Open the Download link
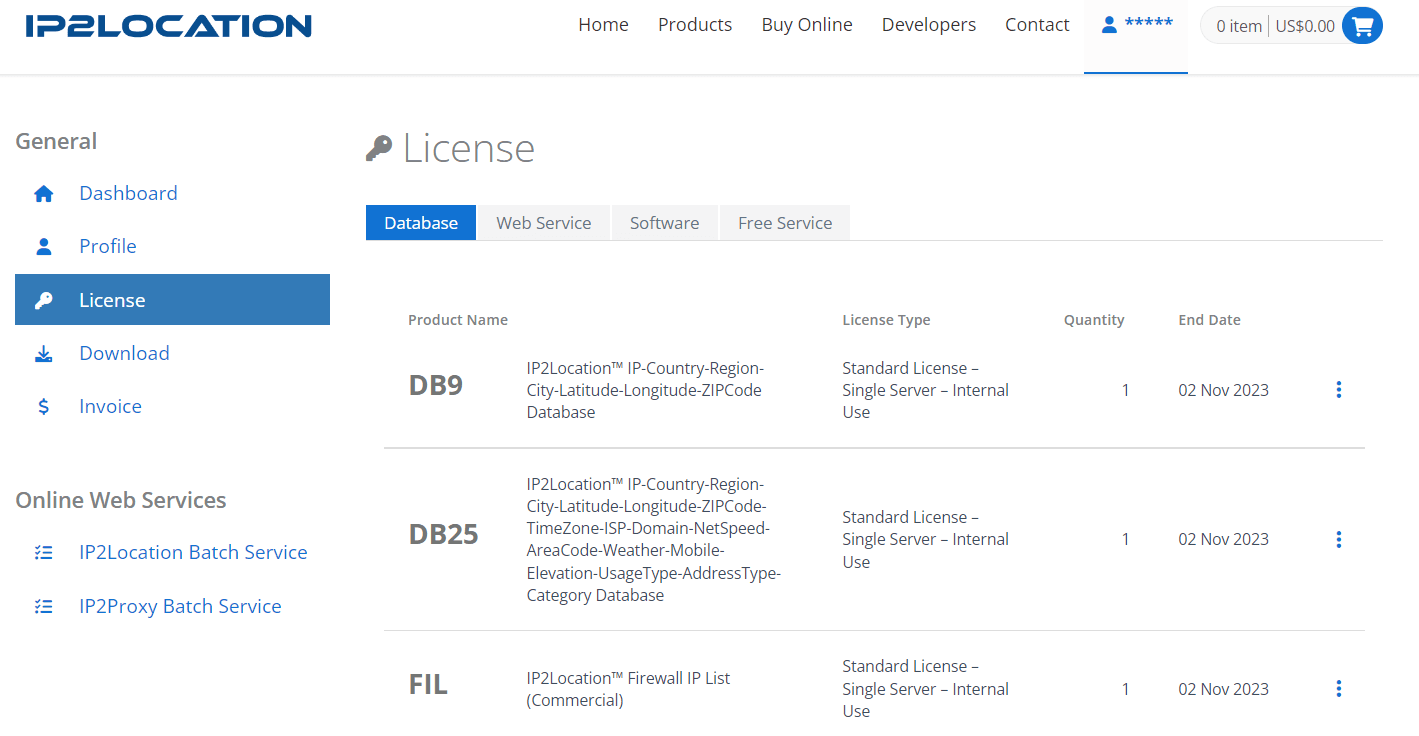The image size is (1419, 736). 124,353
